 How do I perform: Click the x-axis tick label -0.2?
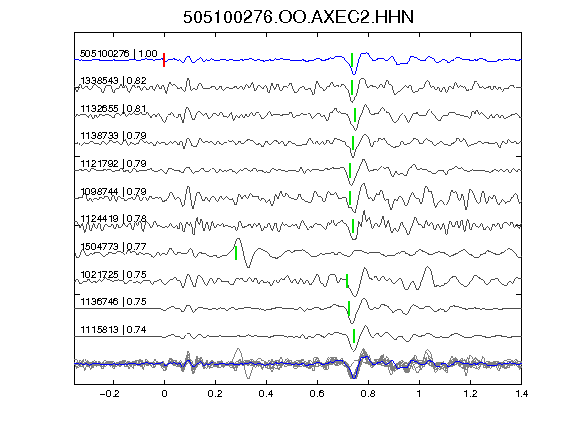(x=109, y=394)
